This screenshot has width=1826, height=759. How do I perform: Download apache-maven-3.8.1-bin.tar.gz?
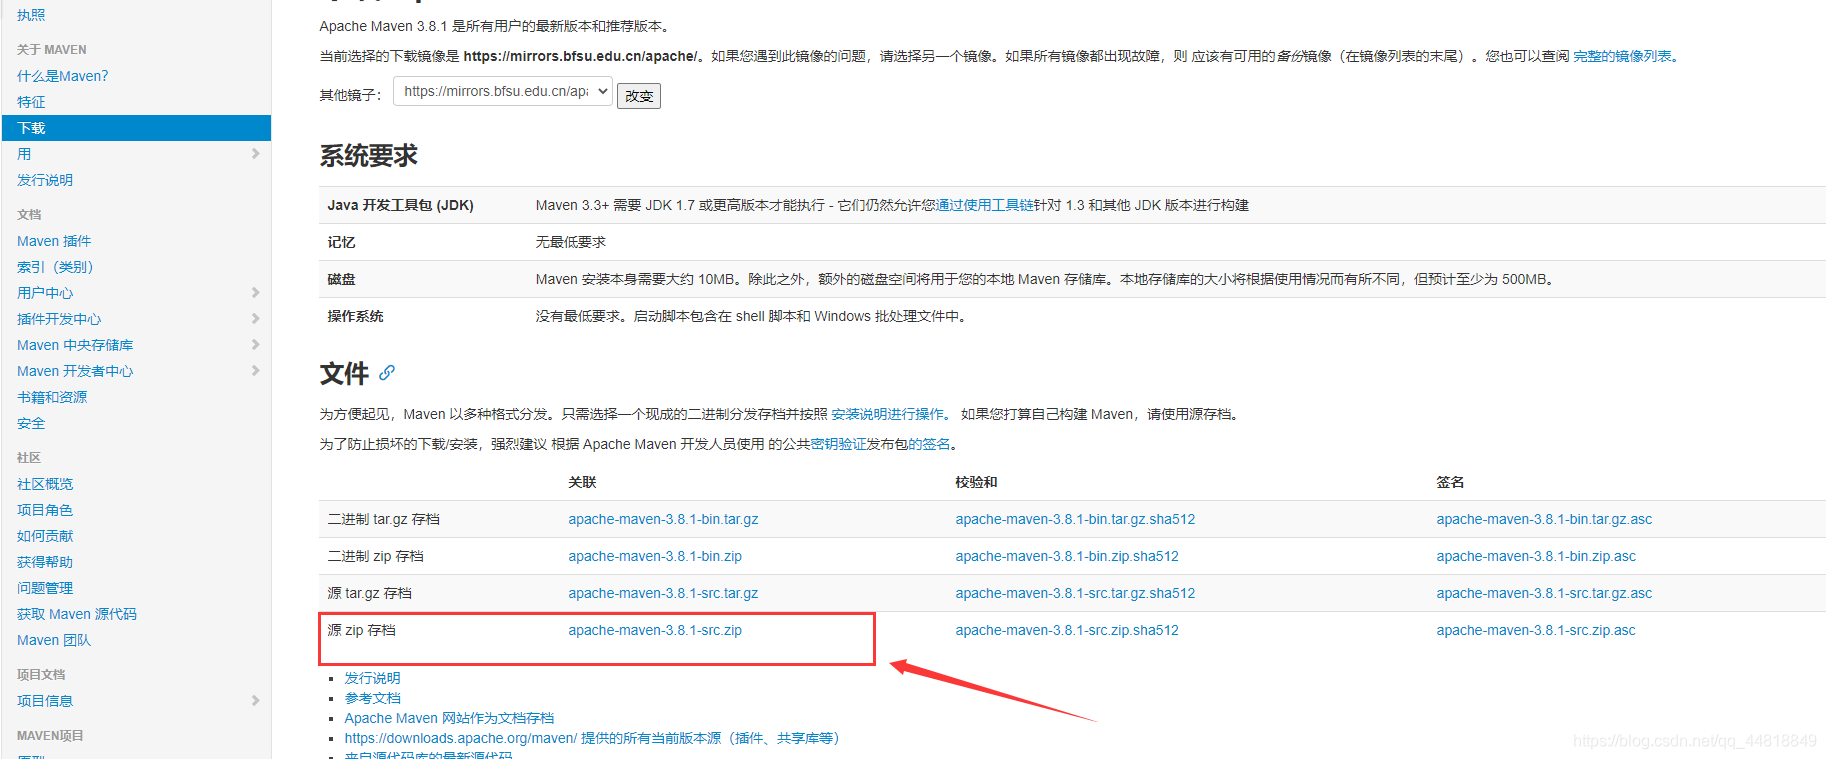pyautogui.click(x=663, y=519)
